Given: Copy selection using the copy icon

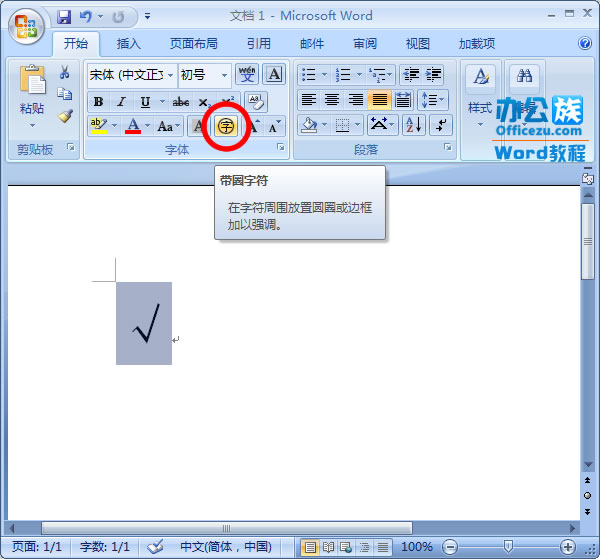Looking at the screenshot, I should tap(64, 94).
